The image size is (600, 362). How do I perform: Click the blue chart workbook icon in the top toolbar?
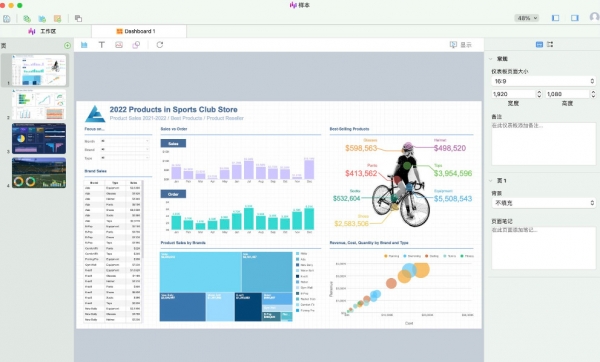42,18
